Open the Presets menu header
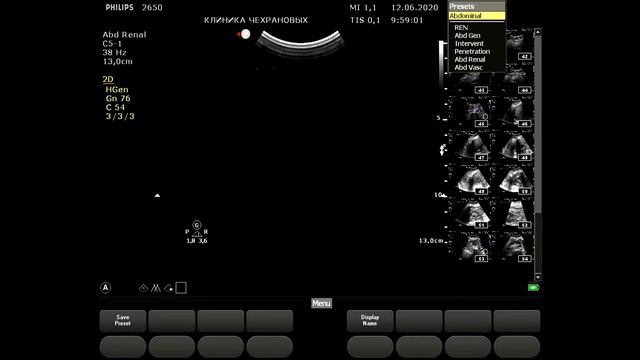 [x=477, y=7]
